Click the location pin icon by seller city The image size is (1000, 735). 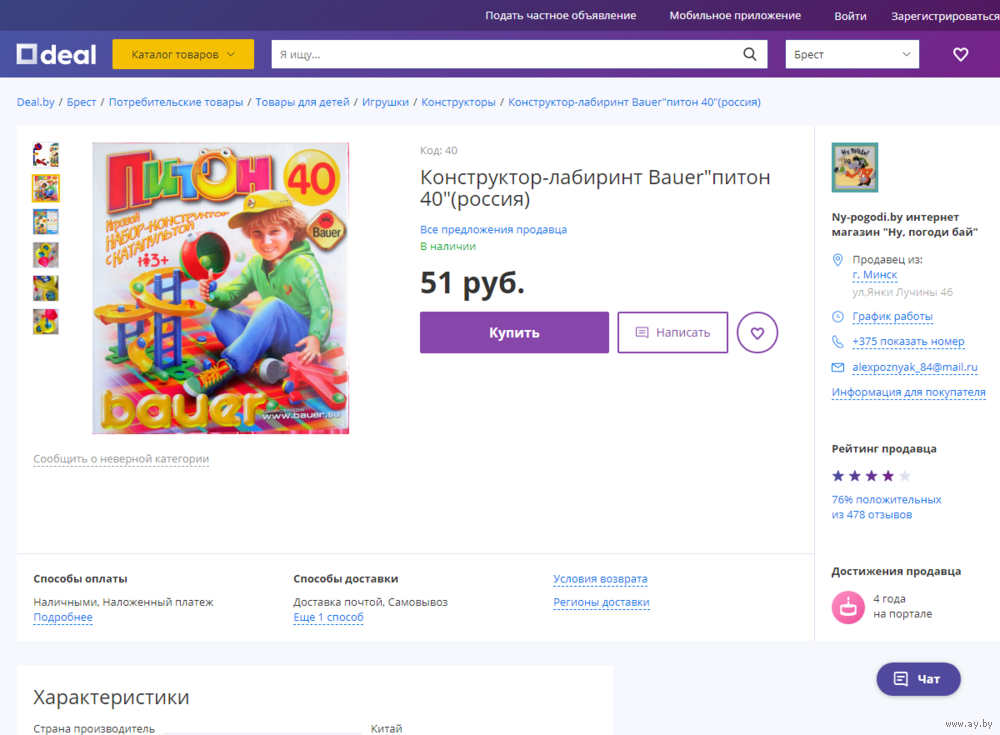838,260
